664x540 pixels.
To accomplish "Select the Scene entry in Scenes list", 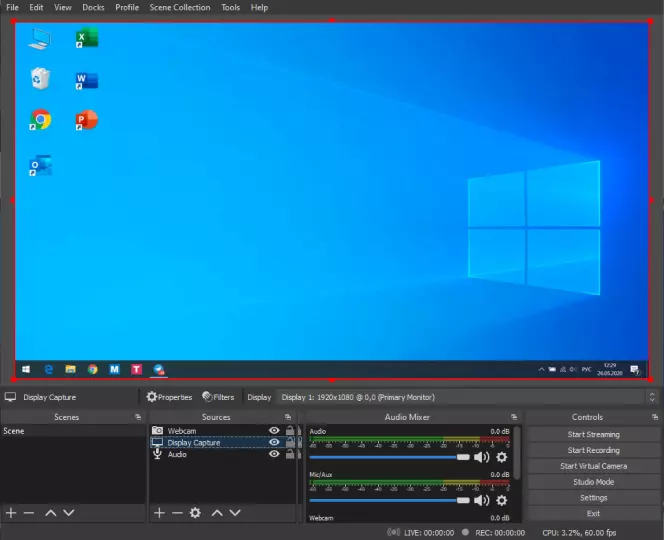I will [73, 431].
